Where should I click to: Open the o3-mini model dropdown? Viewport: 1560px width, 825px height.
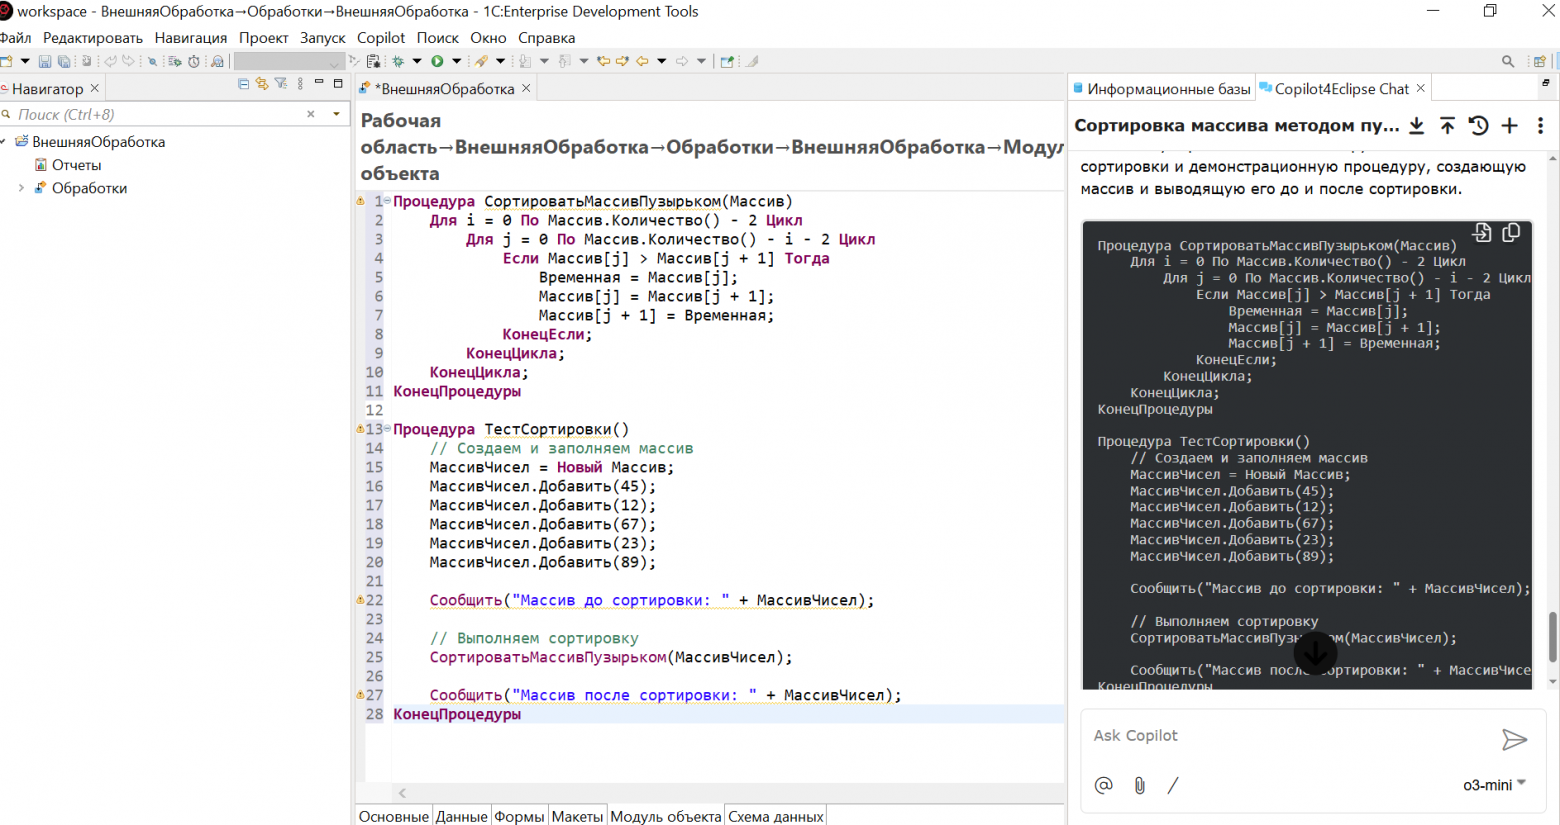click(x=1494, y=785)
